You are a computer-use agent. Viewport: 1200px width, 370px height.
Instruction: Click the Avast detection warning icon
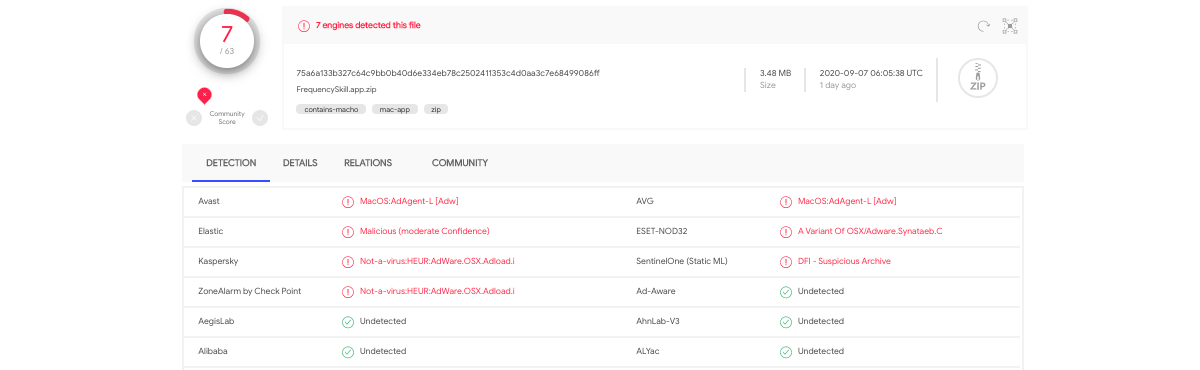click(x=348, y=201)
